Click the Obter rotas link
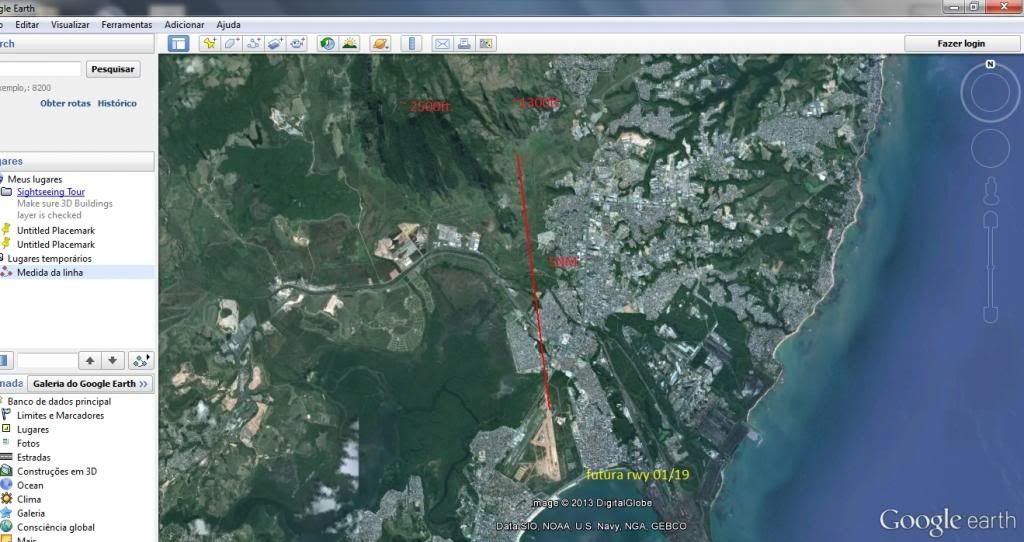This screenshot has height=542, width=1024. click(x=65, y=103)
